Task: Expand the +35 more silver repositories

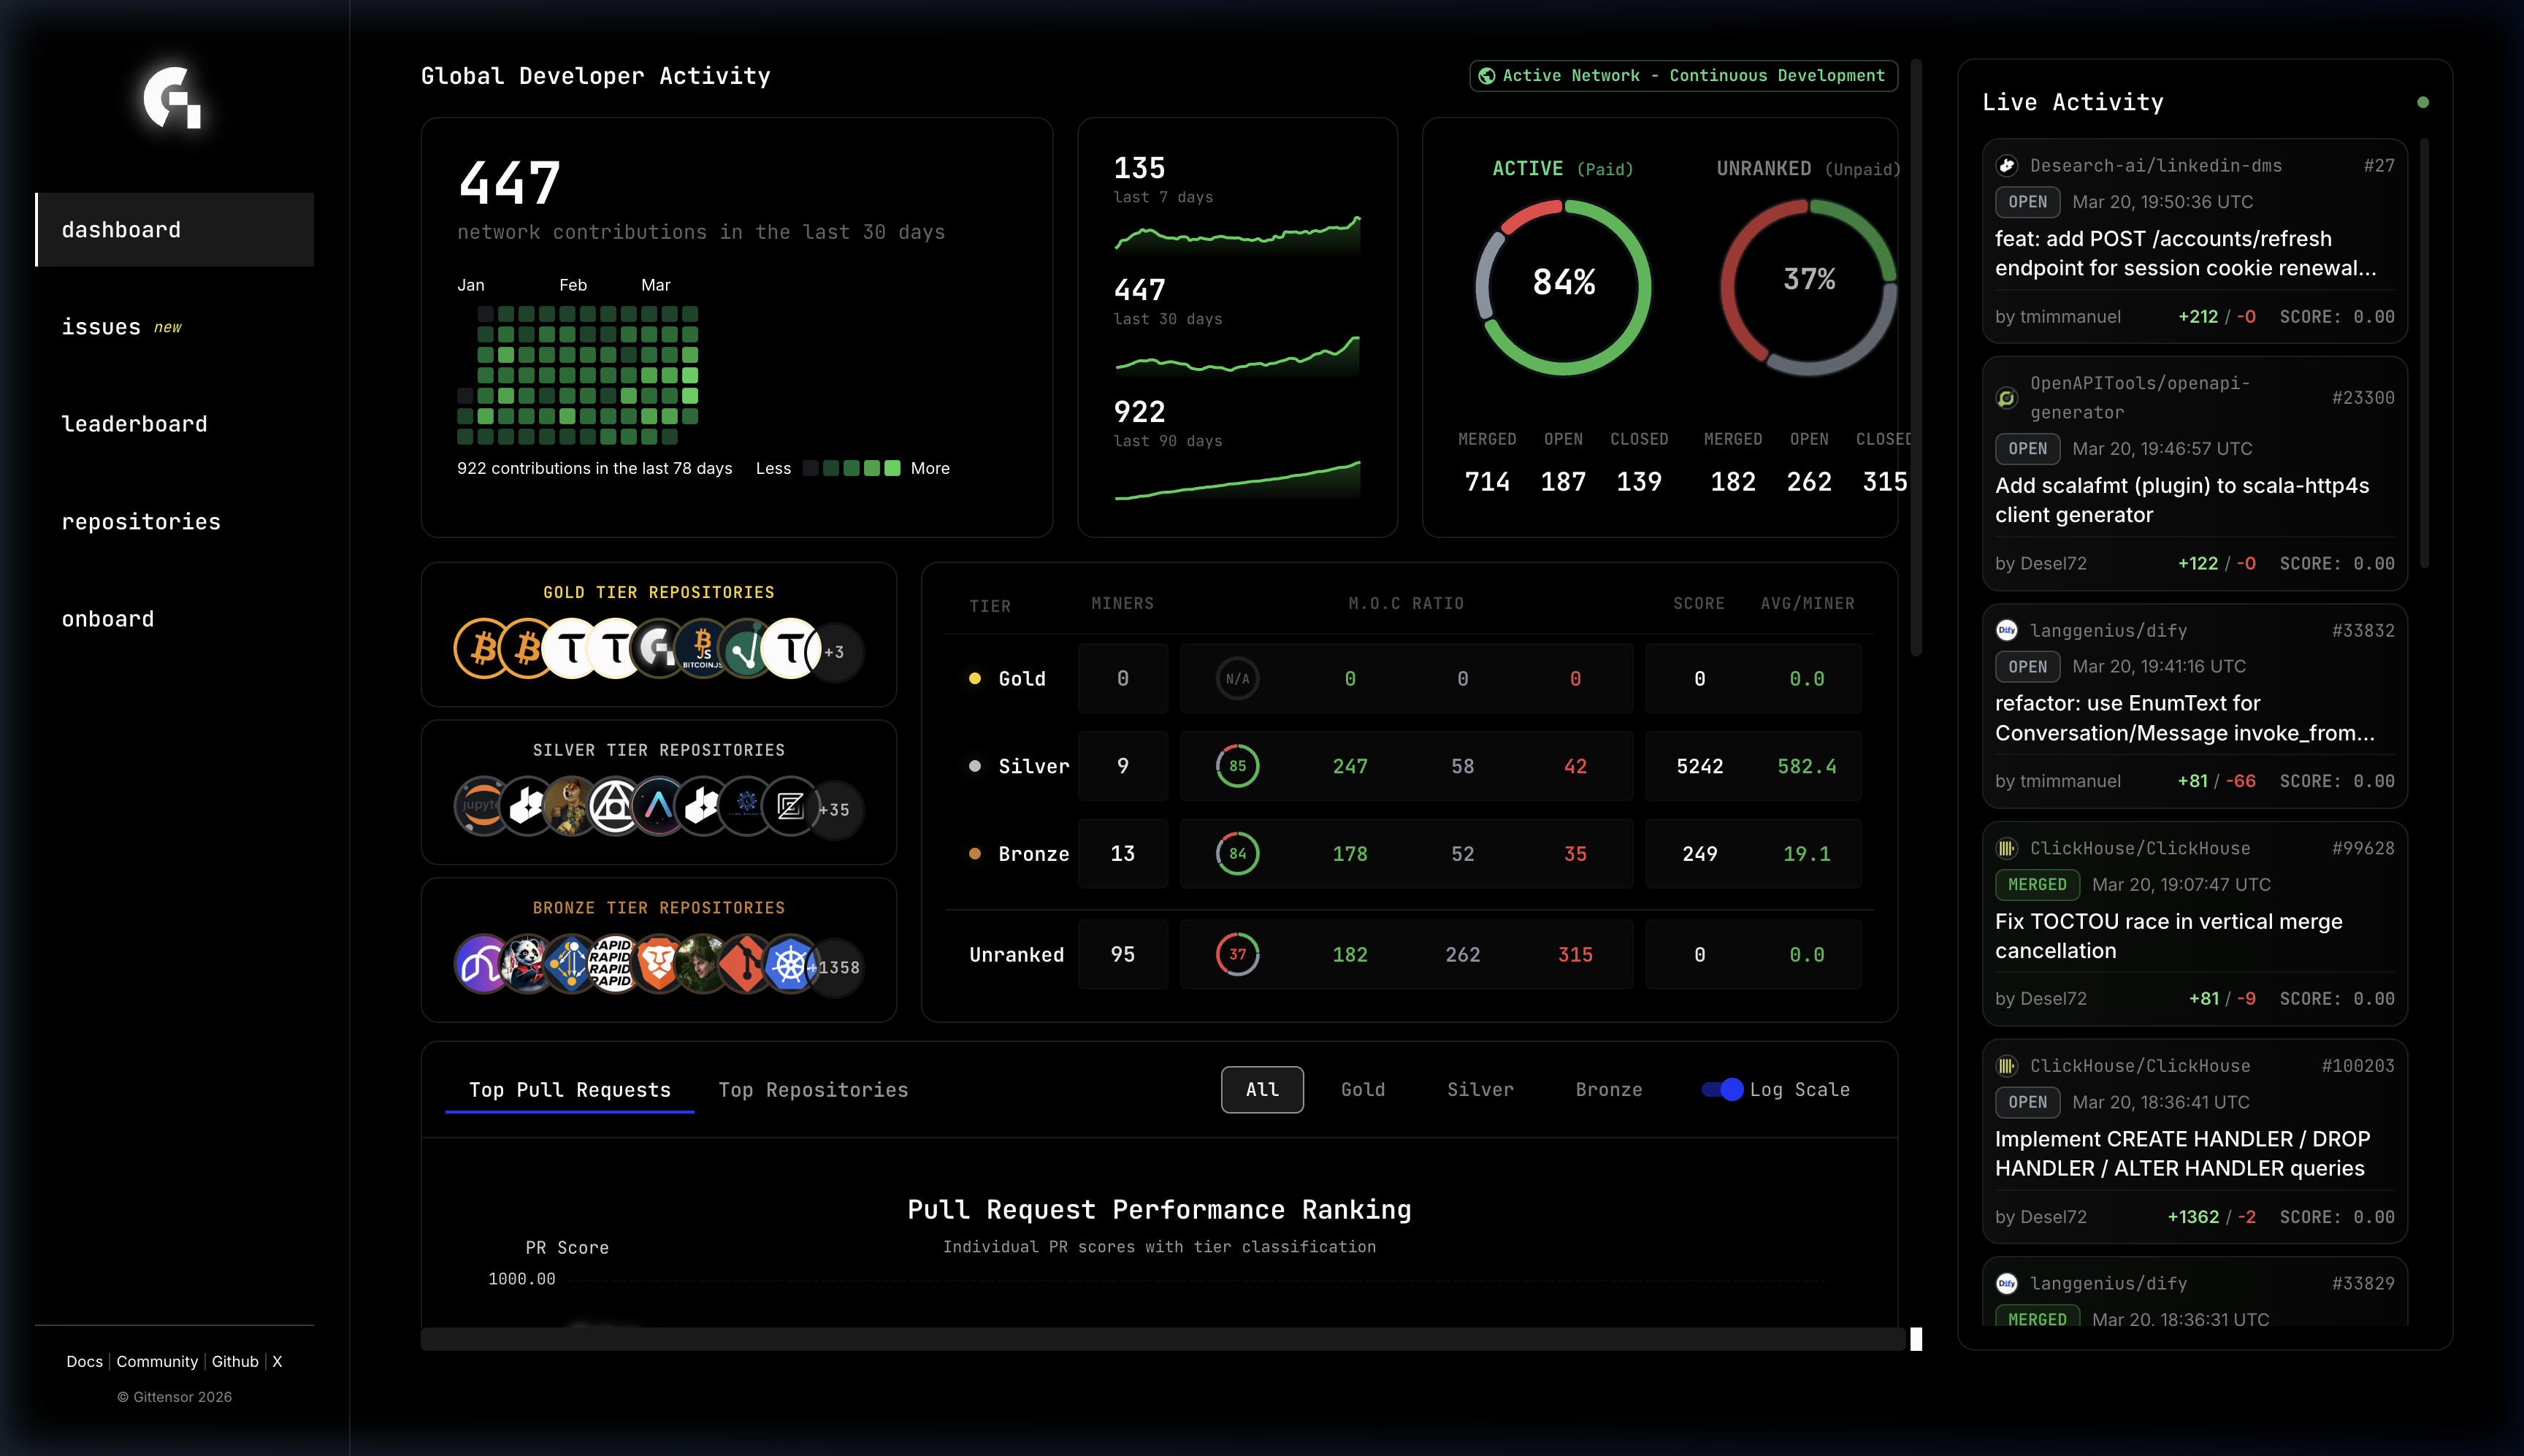Action: click(836, 810)
